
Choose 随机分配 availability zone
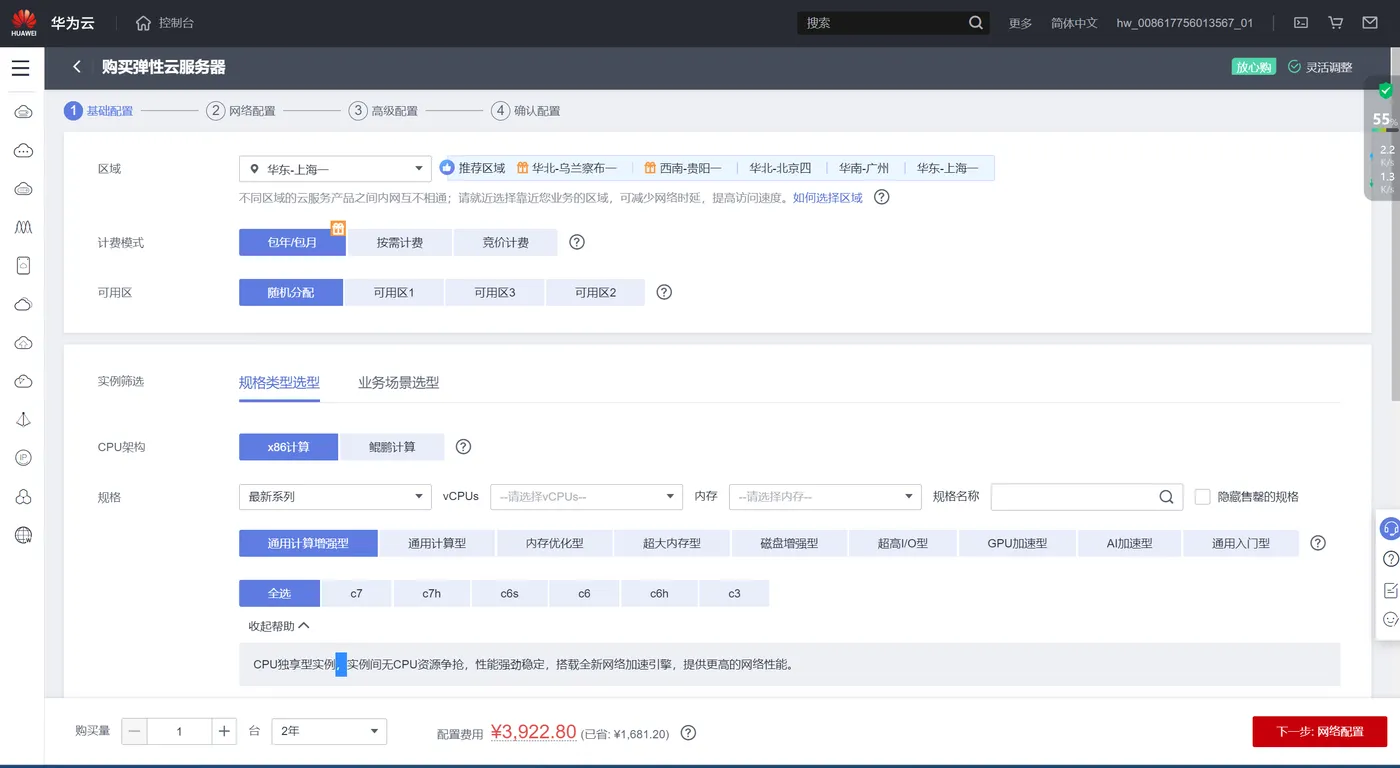click(x=291, y=292)
